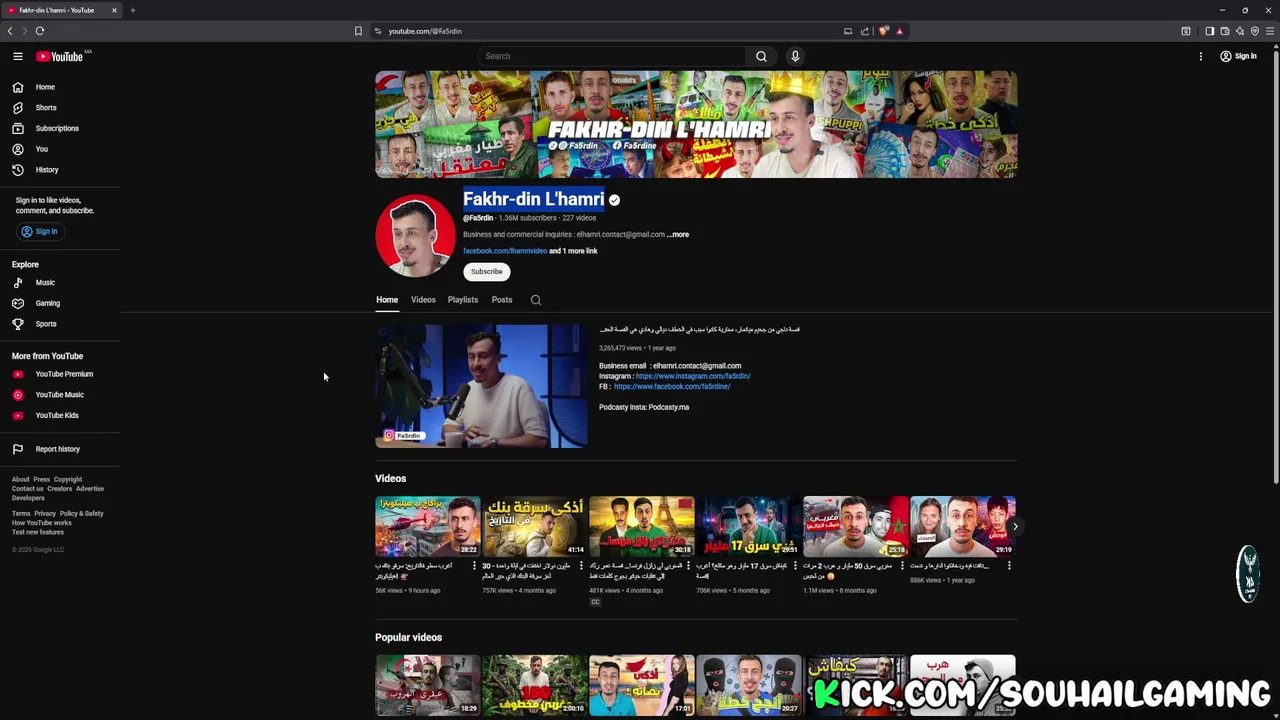Open options menu for the 30:18 video
The height and width of the screenshot is (720, 1280).
pyautogui.click(x=688, y=566)
